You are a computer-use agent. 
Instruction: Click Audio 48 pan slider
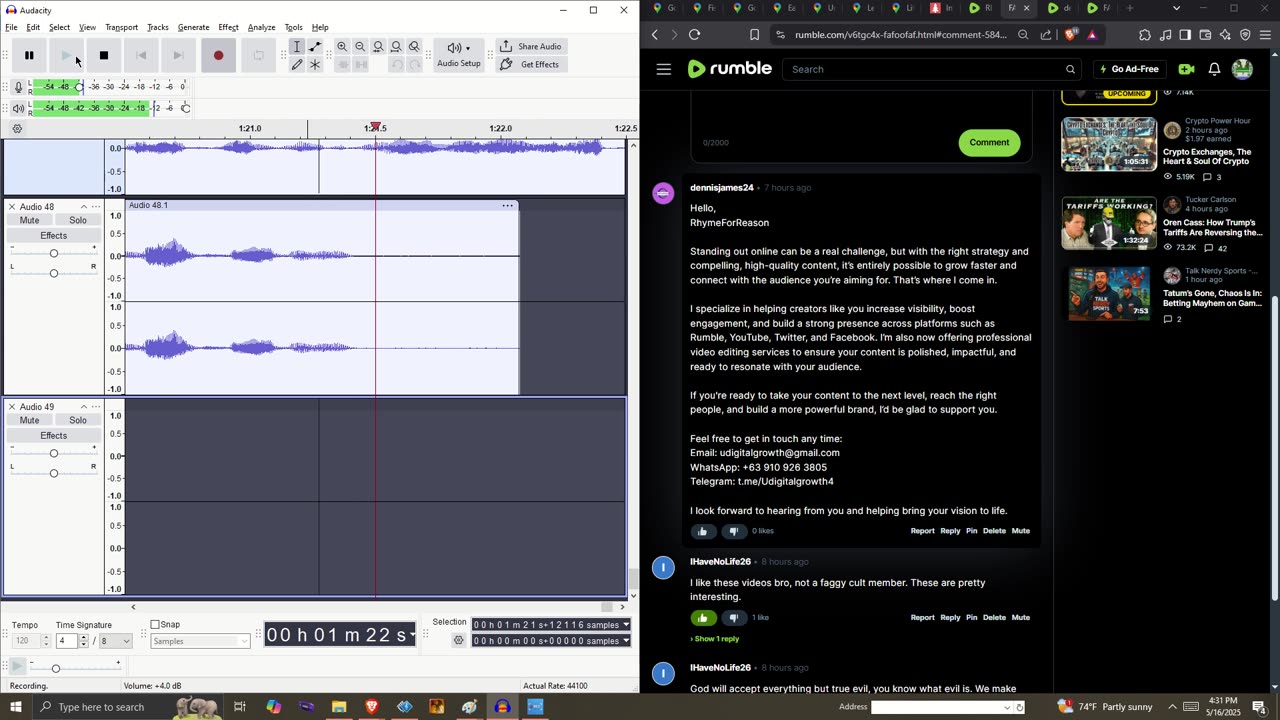(x=54, y=273)
